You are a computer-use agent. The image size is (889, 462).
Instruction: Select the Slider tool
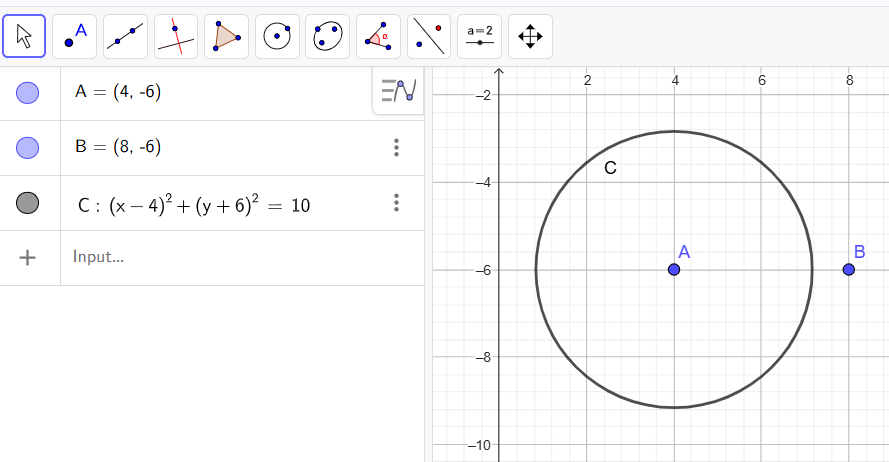pos(480,37)
